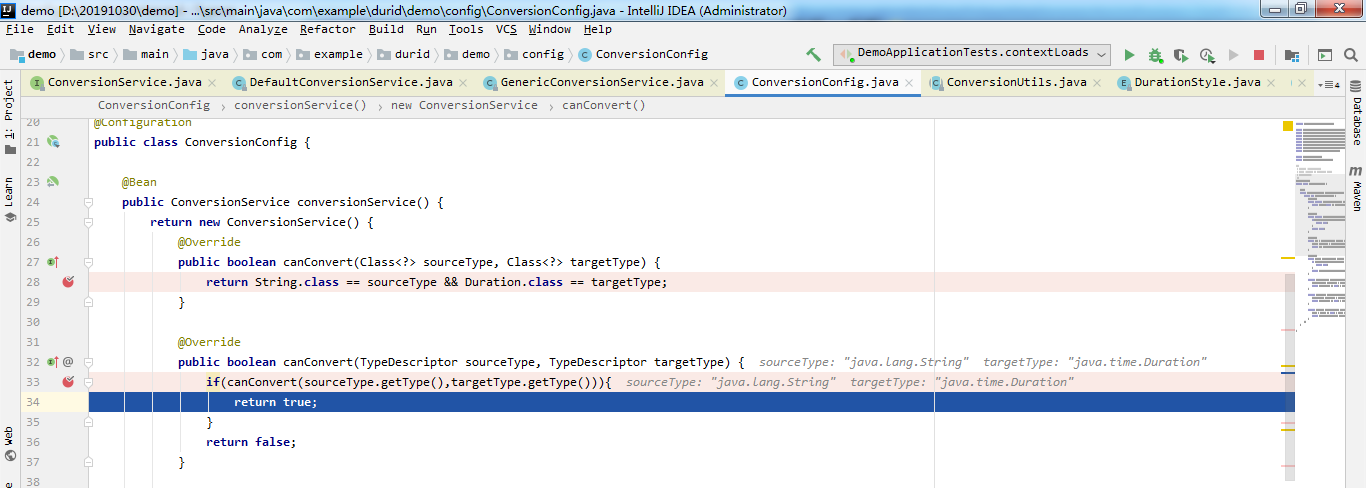Click the src folder in navigation bar

tap(89, 55)
